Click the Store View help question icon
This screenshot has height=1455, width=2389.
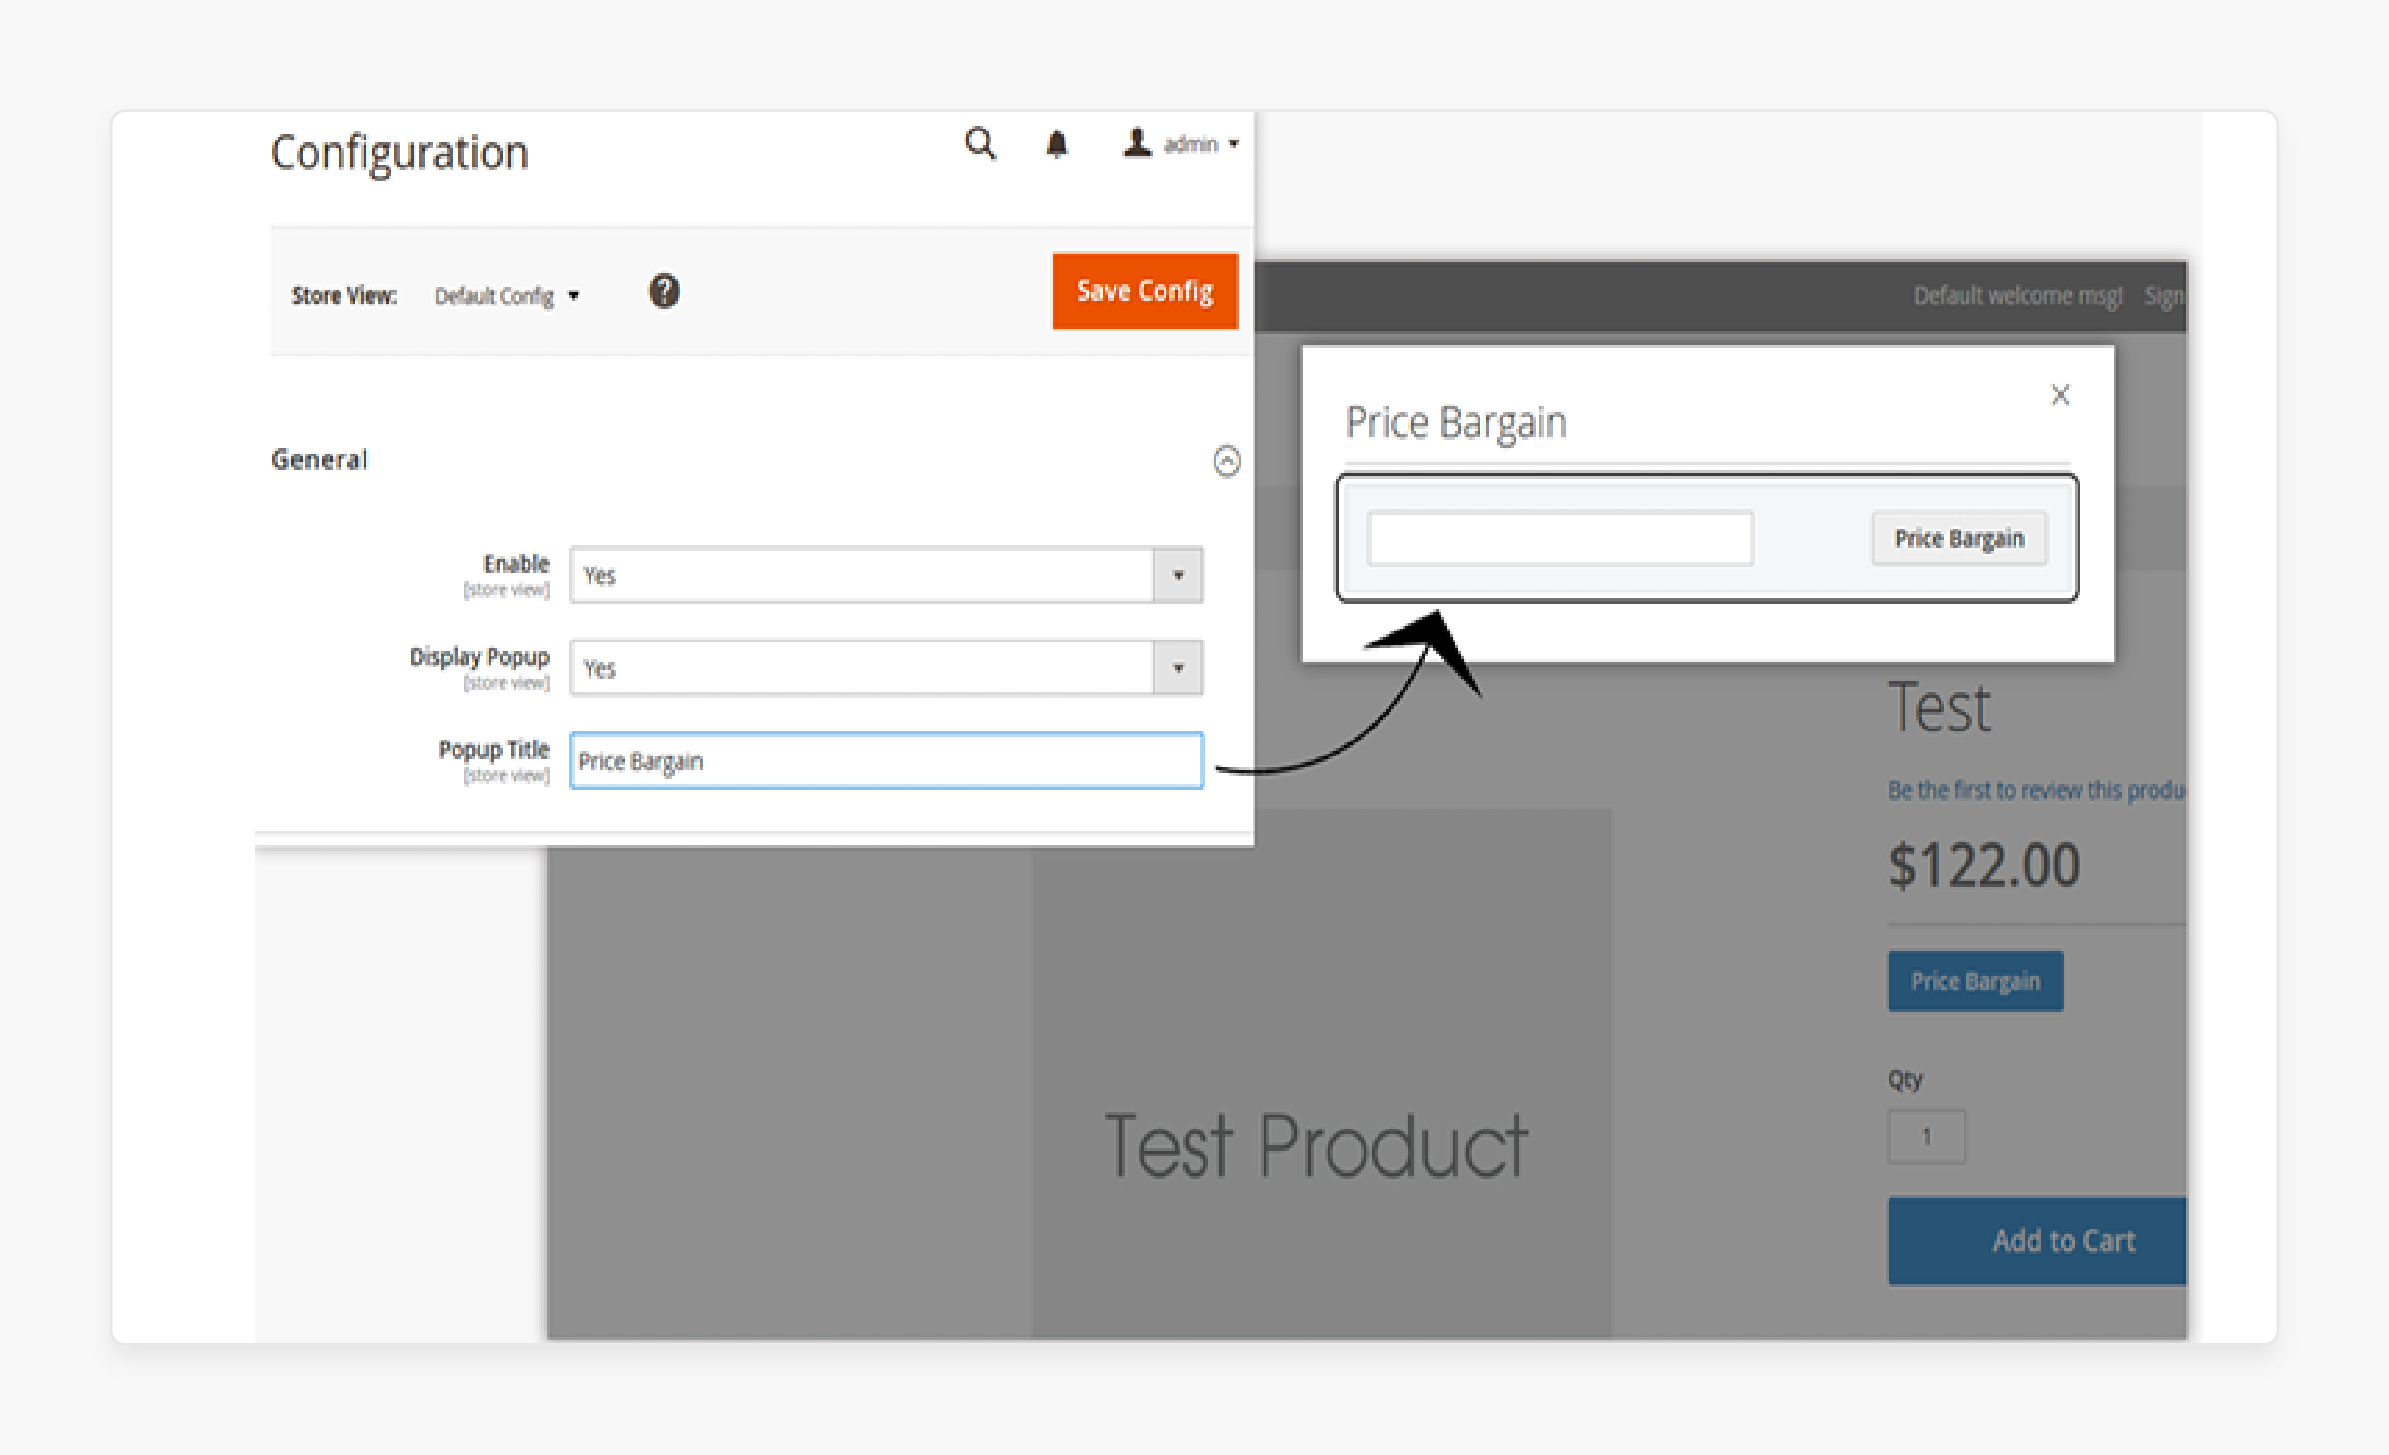(x=664, y=292)
